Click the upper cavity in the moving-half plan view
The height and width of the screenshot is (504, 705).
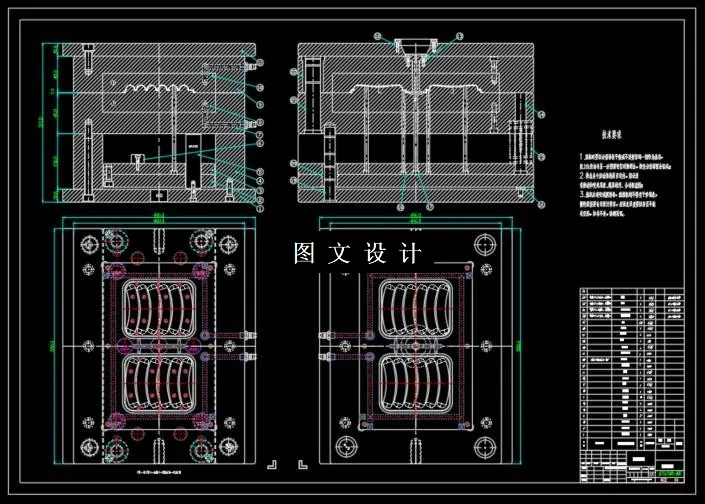[x=159, y=309]
